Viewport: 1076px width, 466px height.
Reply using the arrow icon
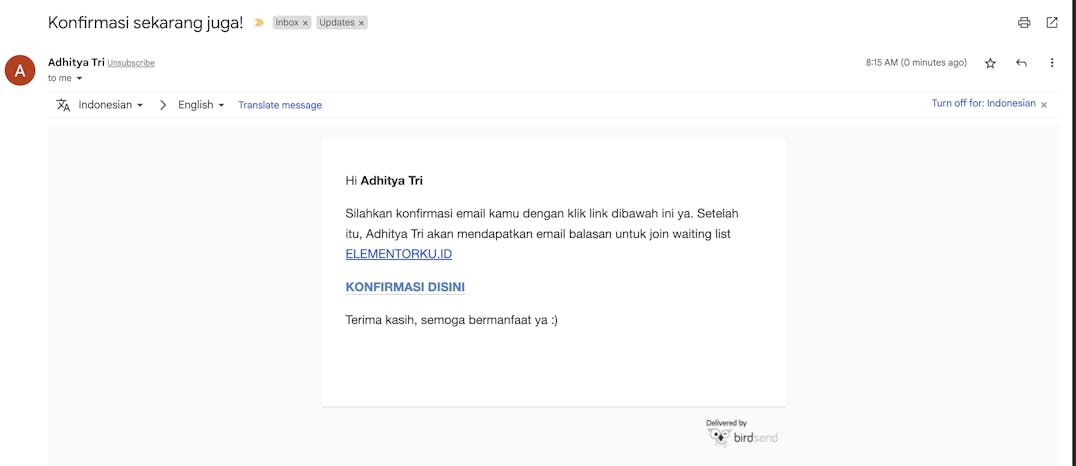(1021, 63)
